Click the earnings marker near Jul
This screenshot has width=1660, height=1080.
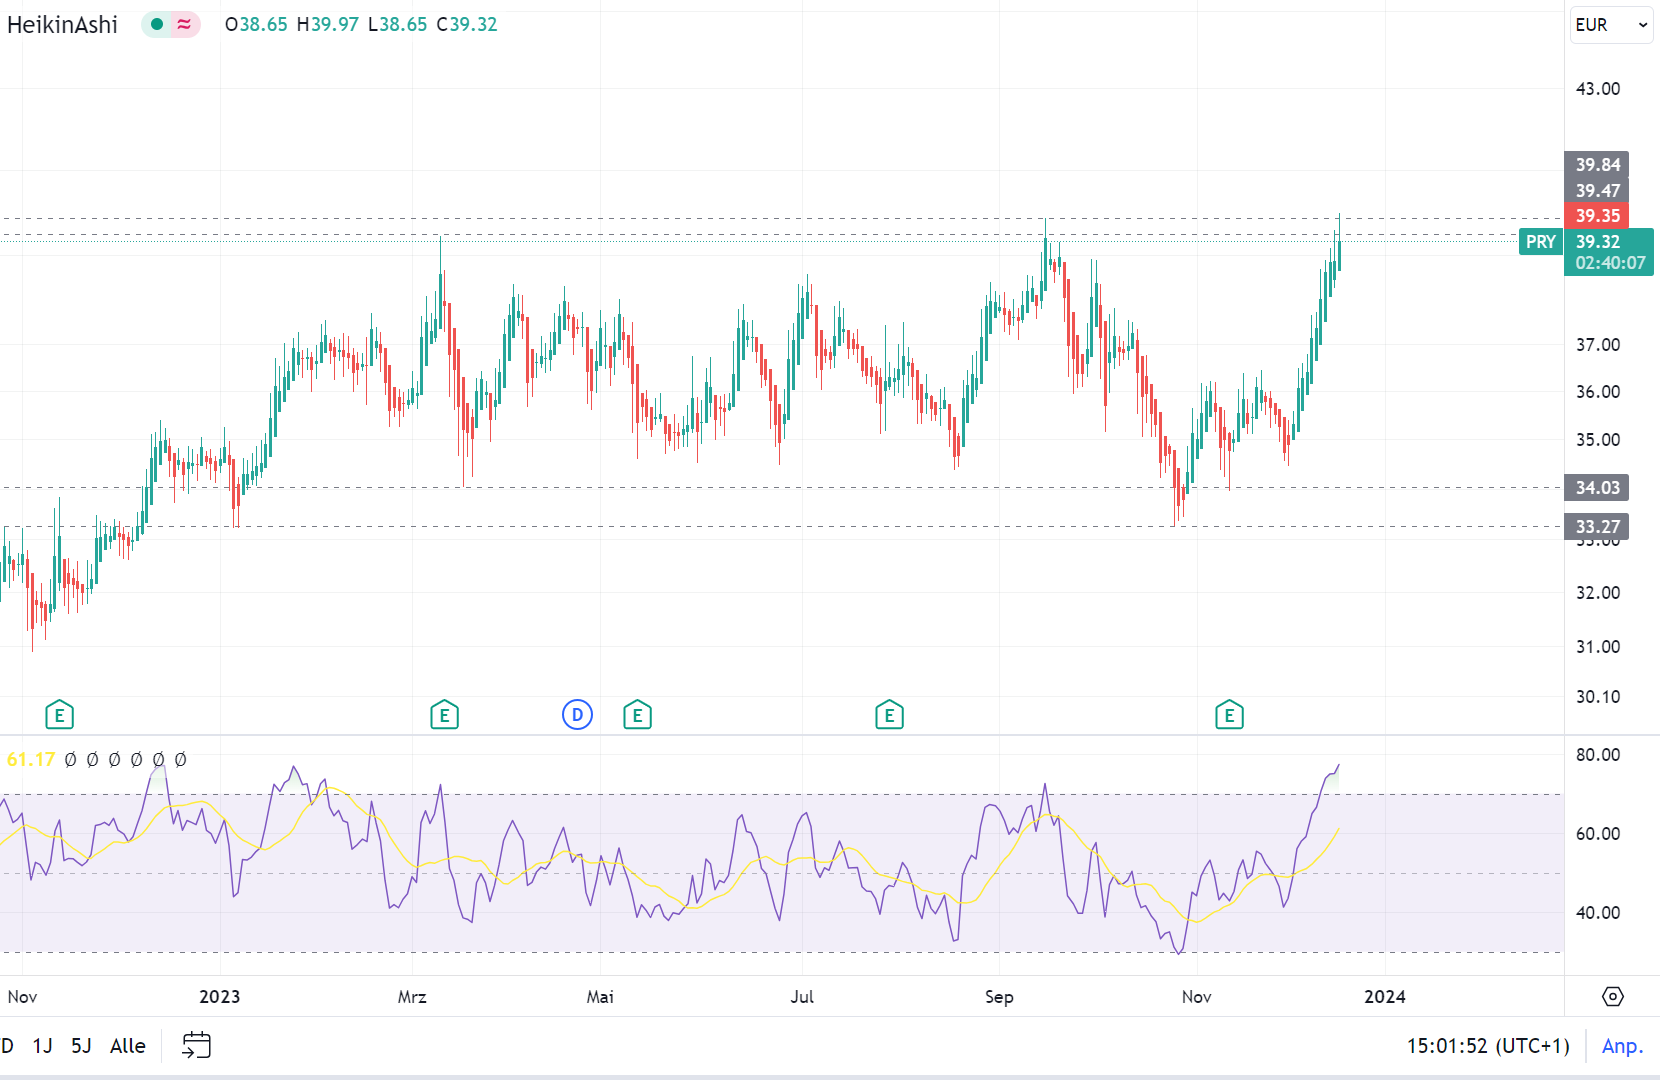(889, 715)
